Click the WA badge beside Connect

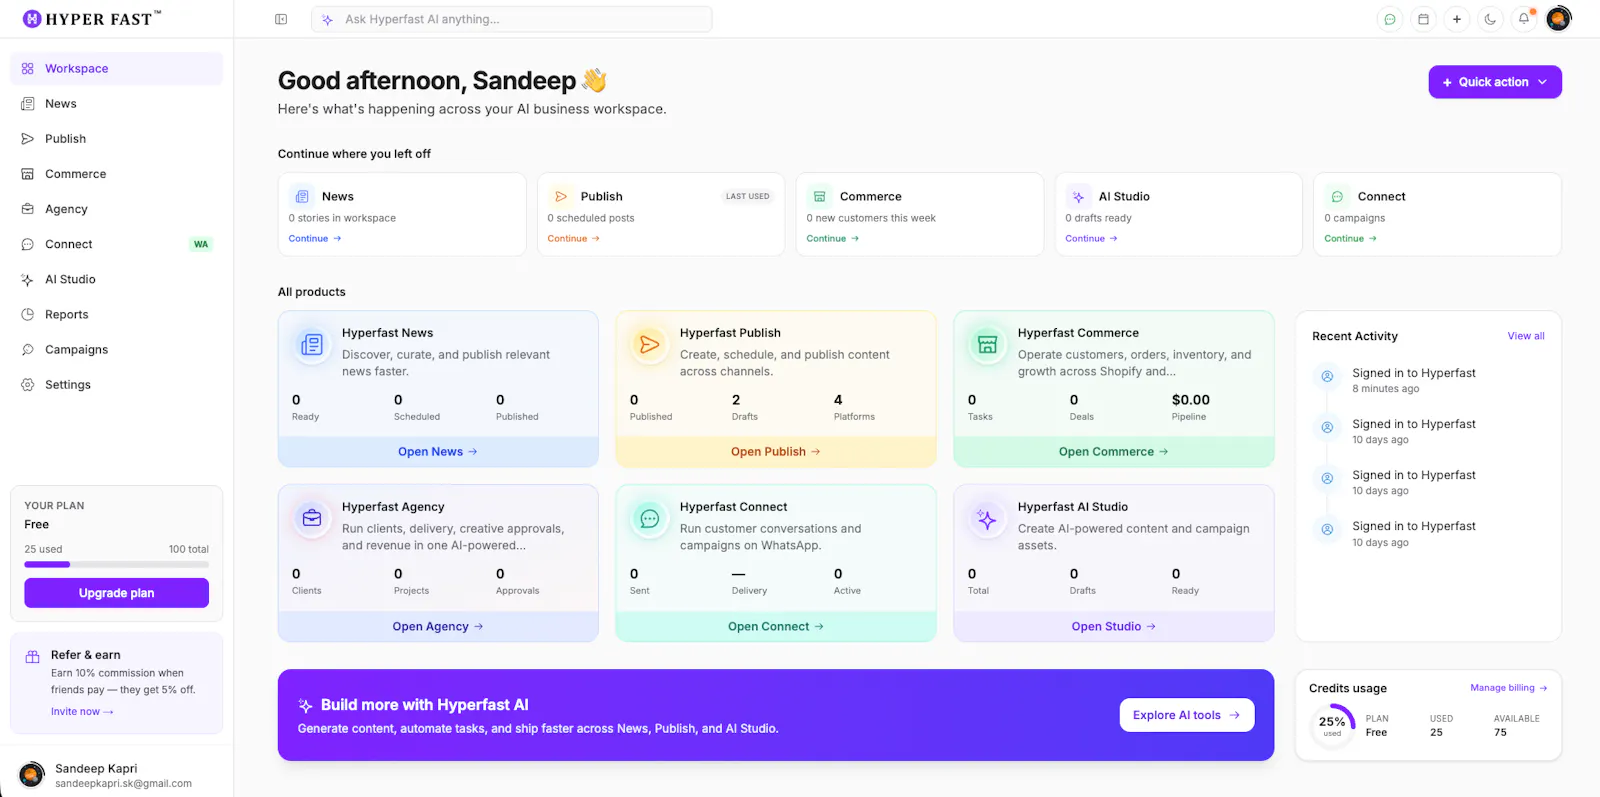(x=201, y=244)
